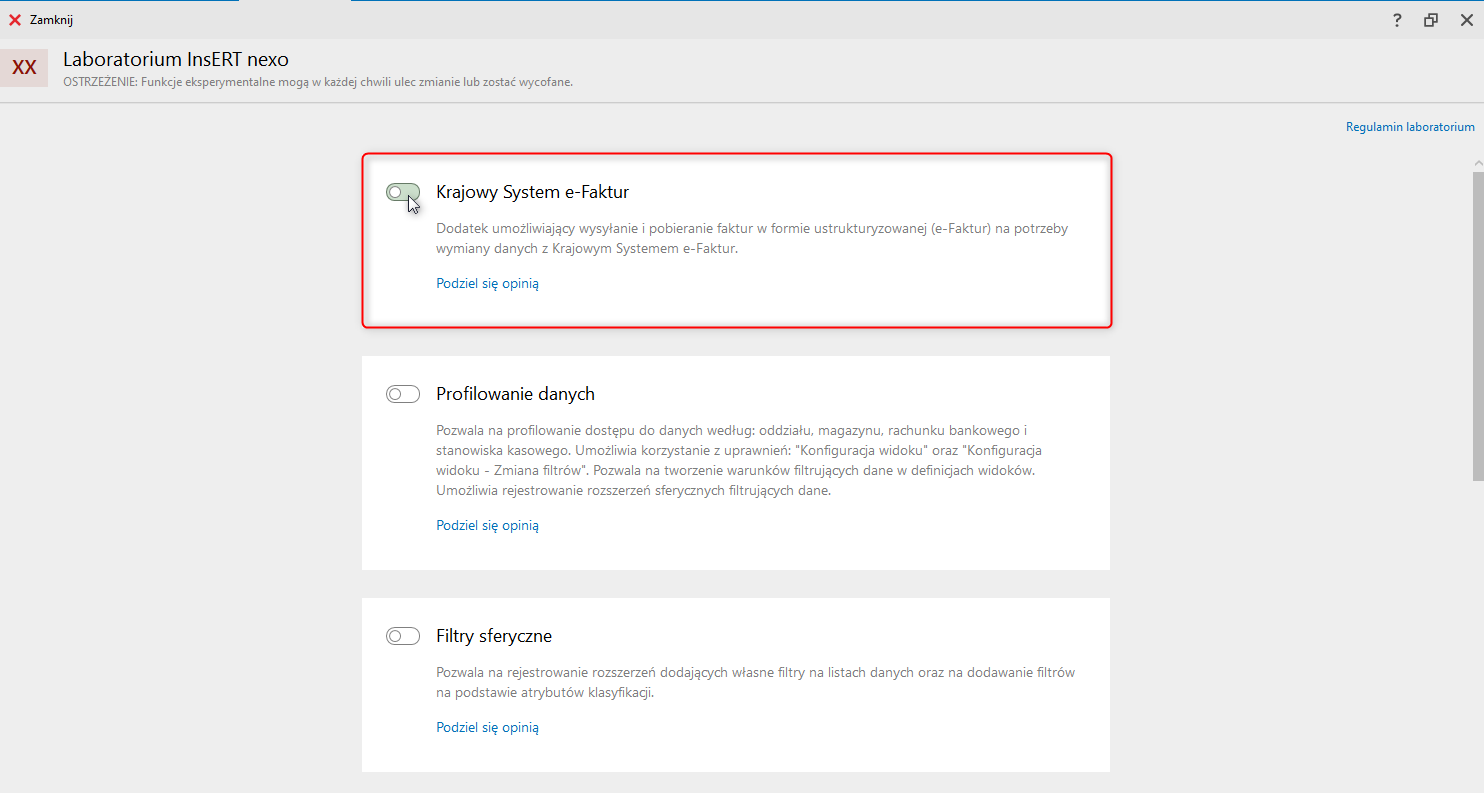Click the description starting 'Pozwala na profilowanie dostępu'

(739, 460)
